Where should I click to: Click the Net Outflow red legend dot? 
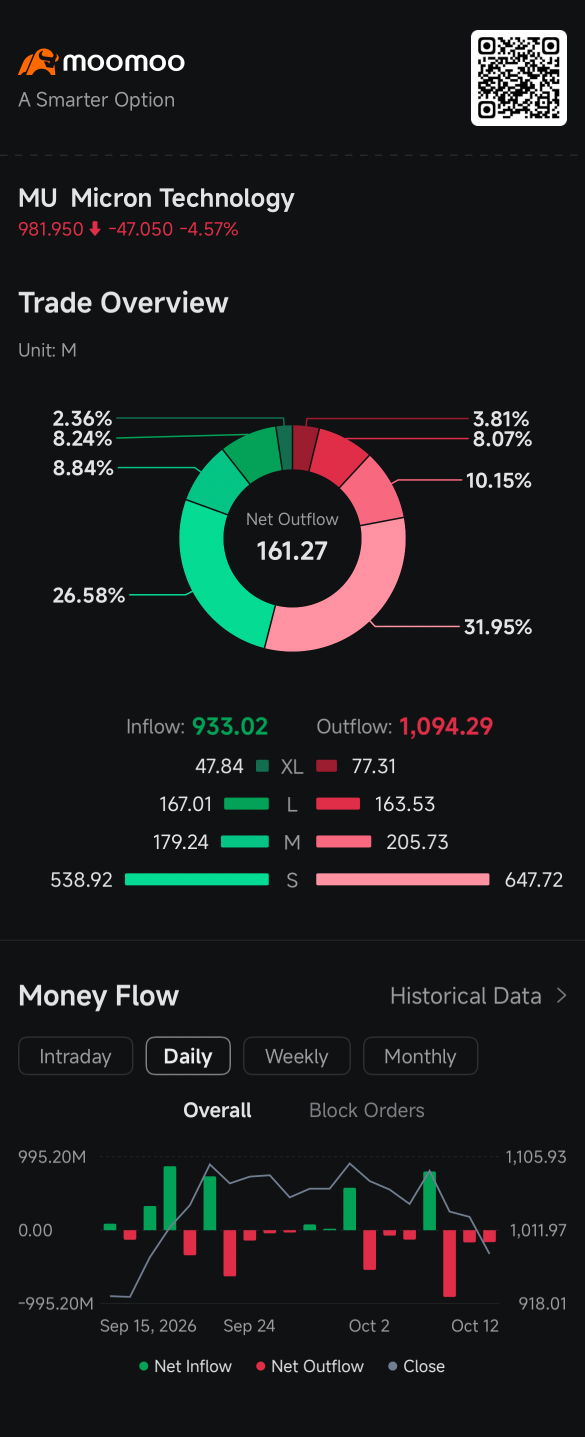(261, 1366)
